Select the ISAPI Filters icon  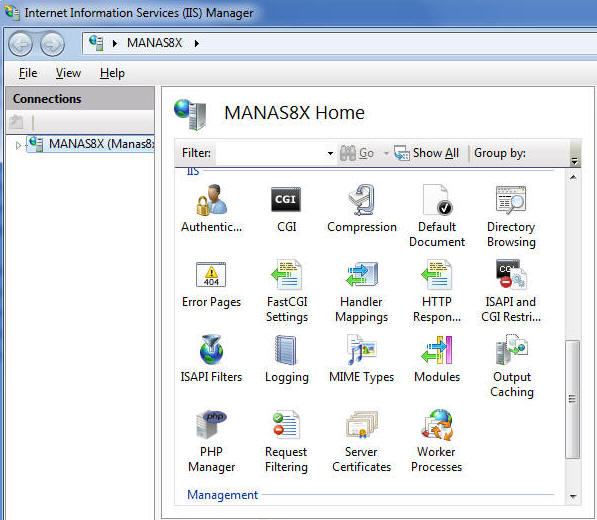tap(211, 359)
